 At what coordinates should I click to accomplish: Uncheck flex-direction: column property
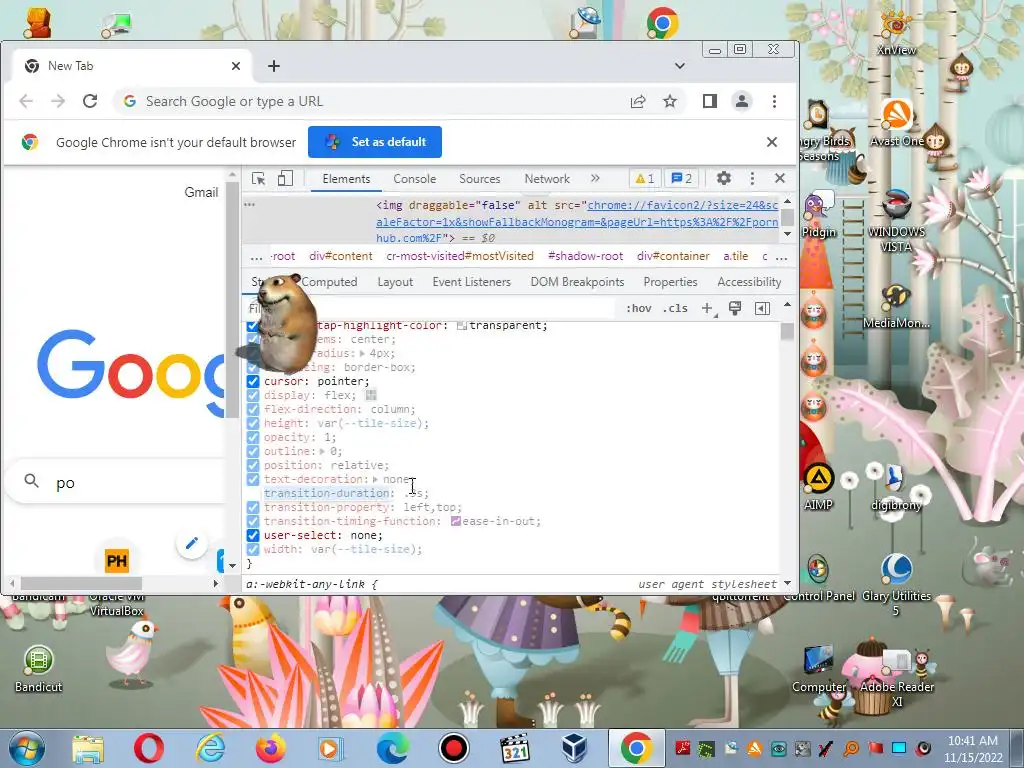point(253,409)
